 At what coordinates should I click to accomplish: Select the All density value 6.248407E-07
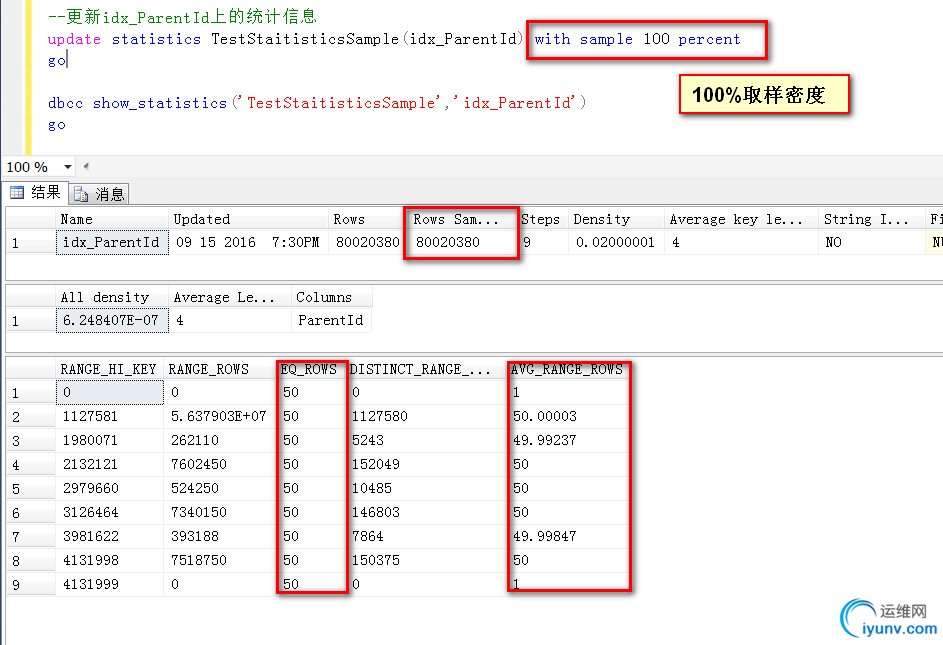(x=112, y=321)
